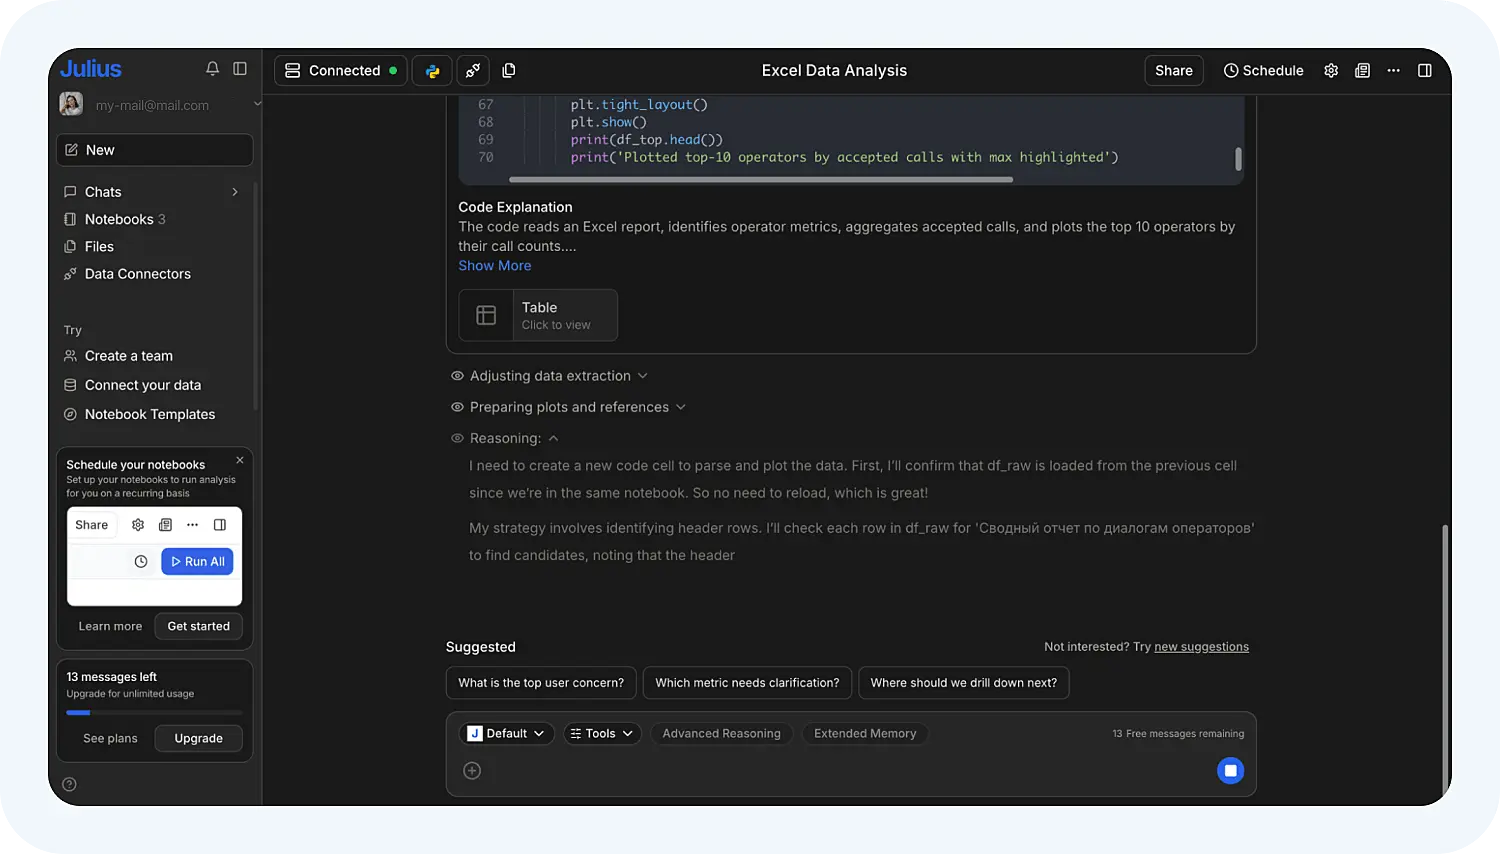This screenshot has width=1500, height=854.
Task: Click the copy notebook icon
Action: [509, 71]
